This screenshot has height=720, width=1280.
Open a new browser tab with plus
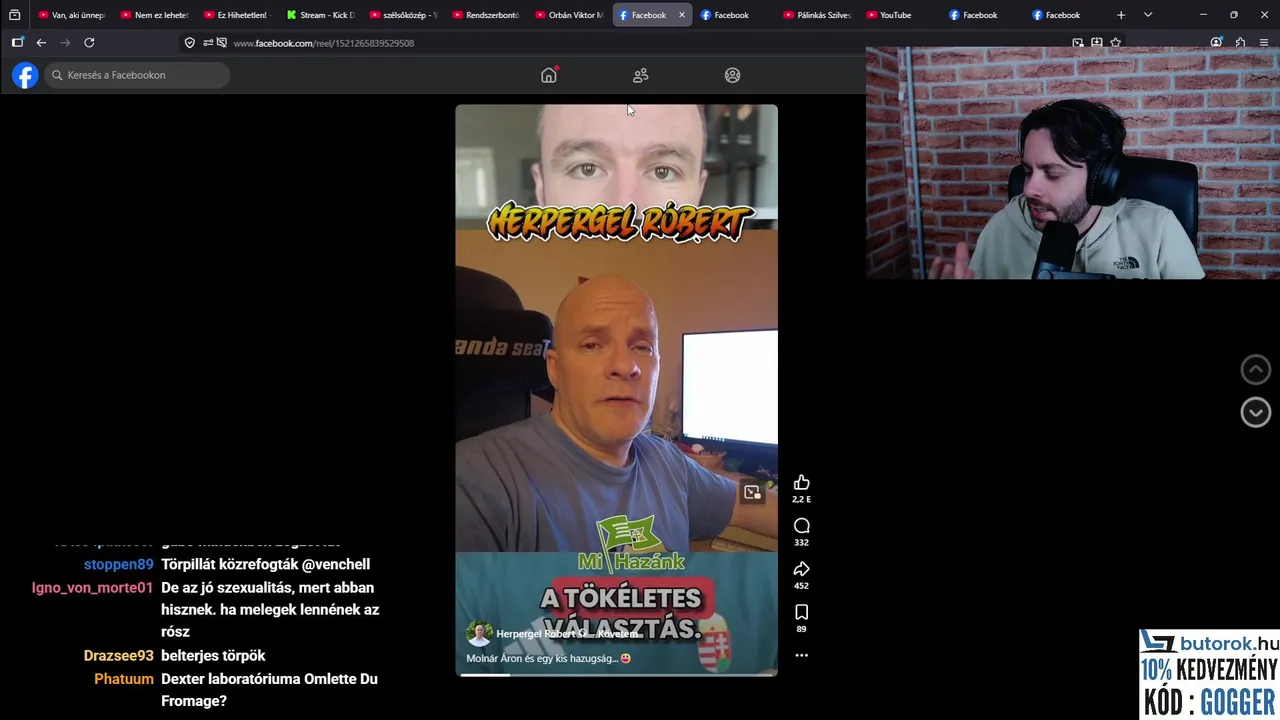tap(1121, 15)
